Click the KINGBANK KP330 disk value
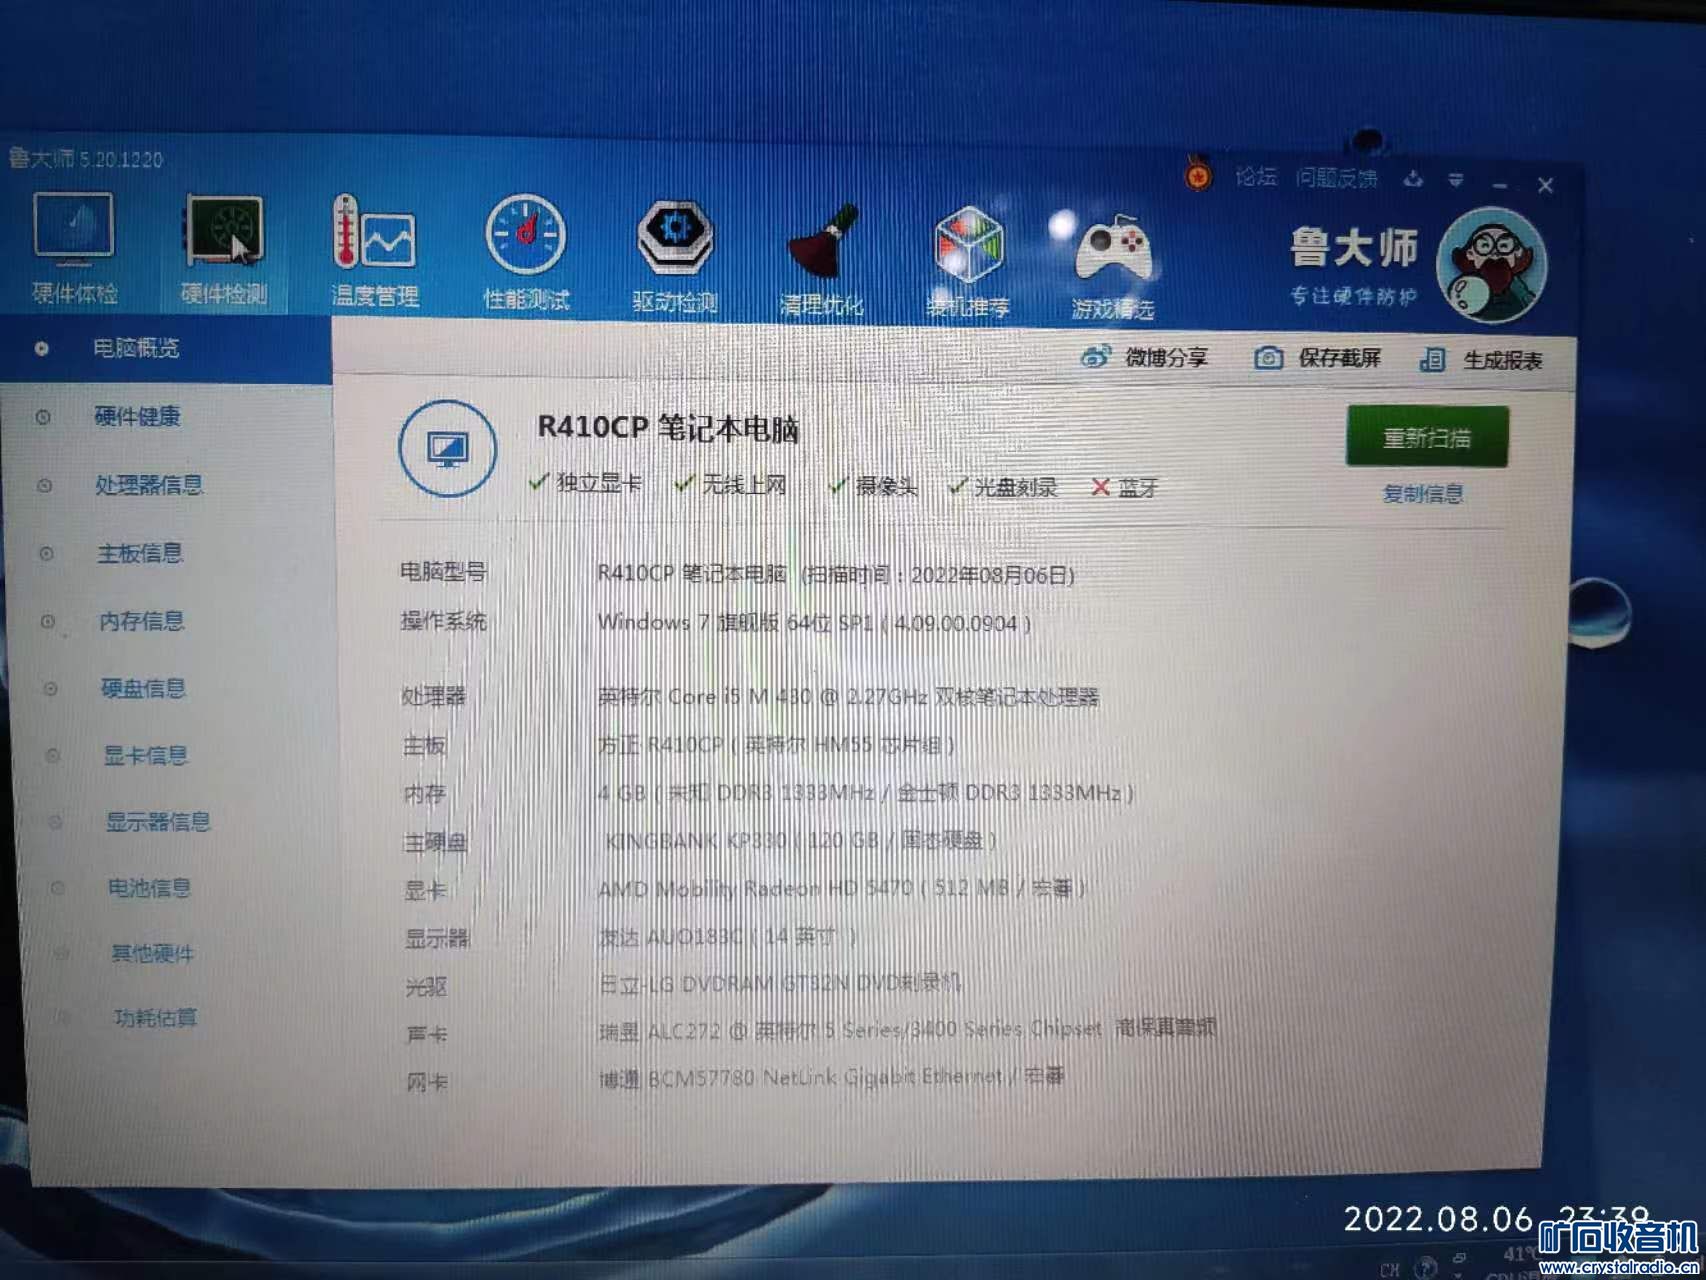The height and width of the screenshot is (1280, 1706). coord(800,840)
